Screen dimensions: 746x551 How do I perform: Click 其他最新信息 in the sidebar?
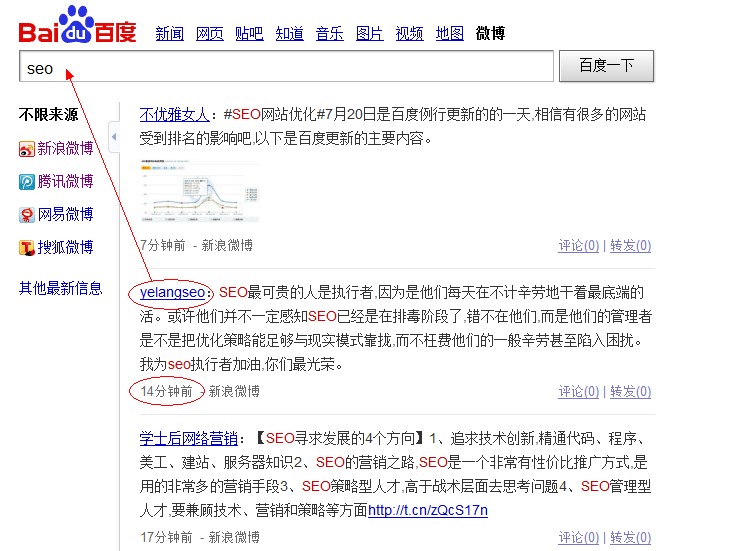(x=60, y=289)
